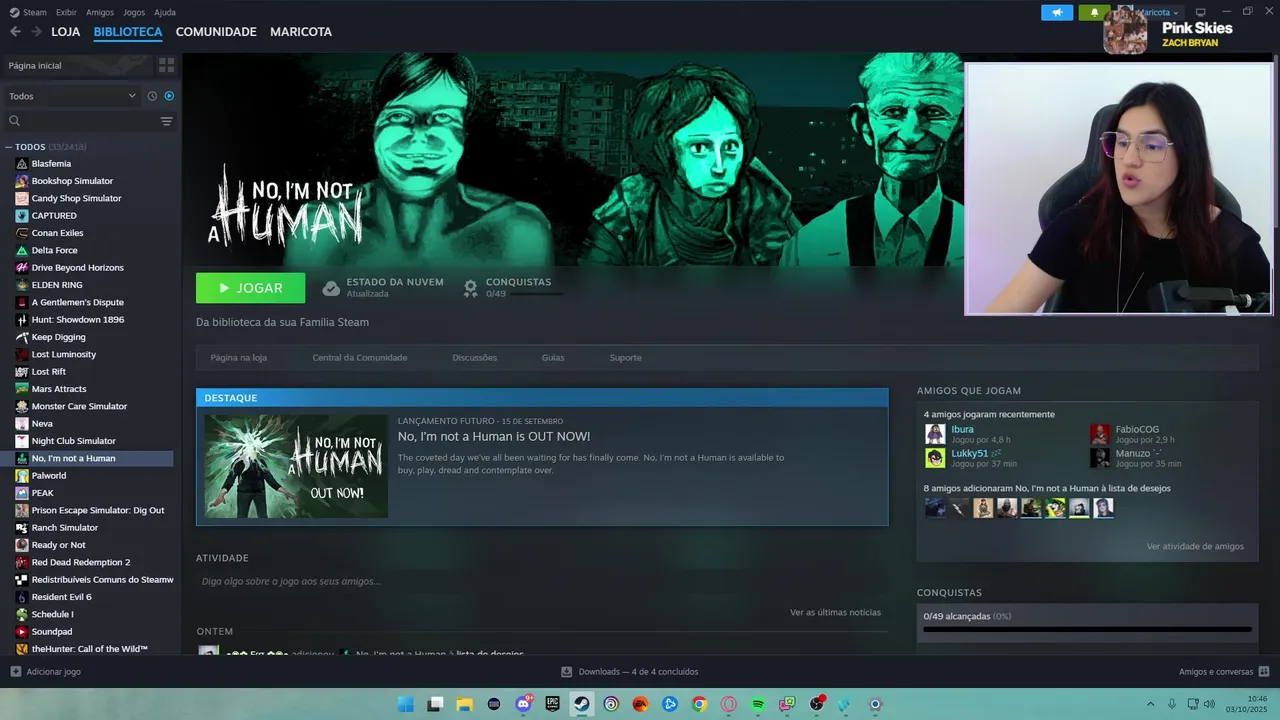
Task: Open Ver as últimas notícias
Action: point(835,612)
